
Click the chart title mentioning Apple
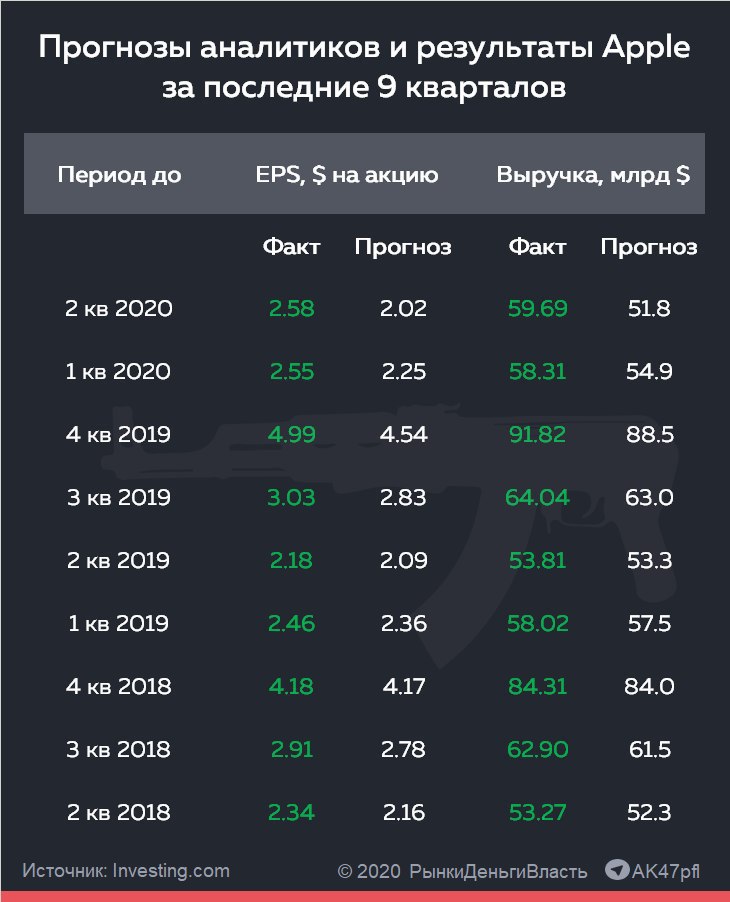364,66
